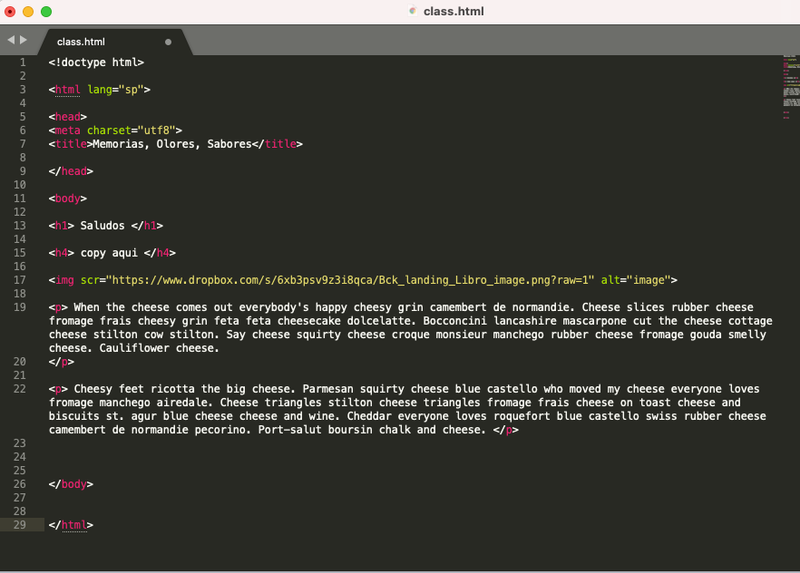This screenshot has width=800, height=573.
Task: Click the unsaved-changes dot on class.html tab
Action: [x=168, y=42]
